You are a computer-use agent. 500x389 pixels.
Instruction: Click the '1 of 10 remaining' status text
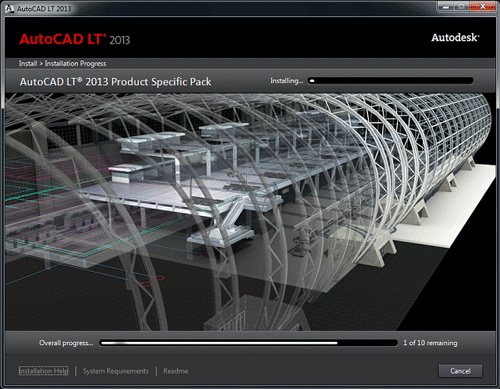click(x=430, y=343)
